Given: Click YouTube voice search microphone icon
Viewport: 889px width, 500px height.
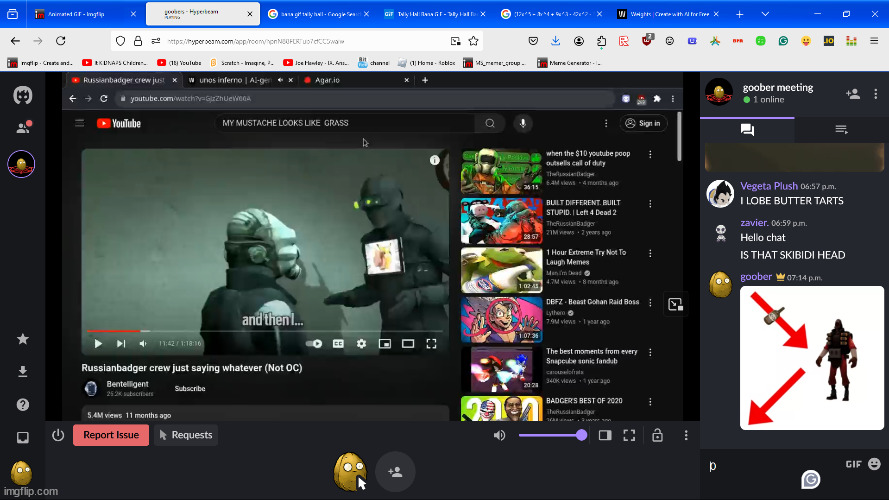Looking at the screenshot, I should (522, 123).
